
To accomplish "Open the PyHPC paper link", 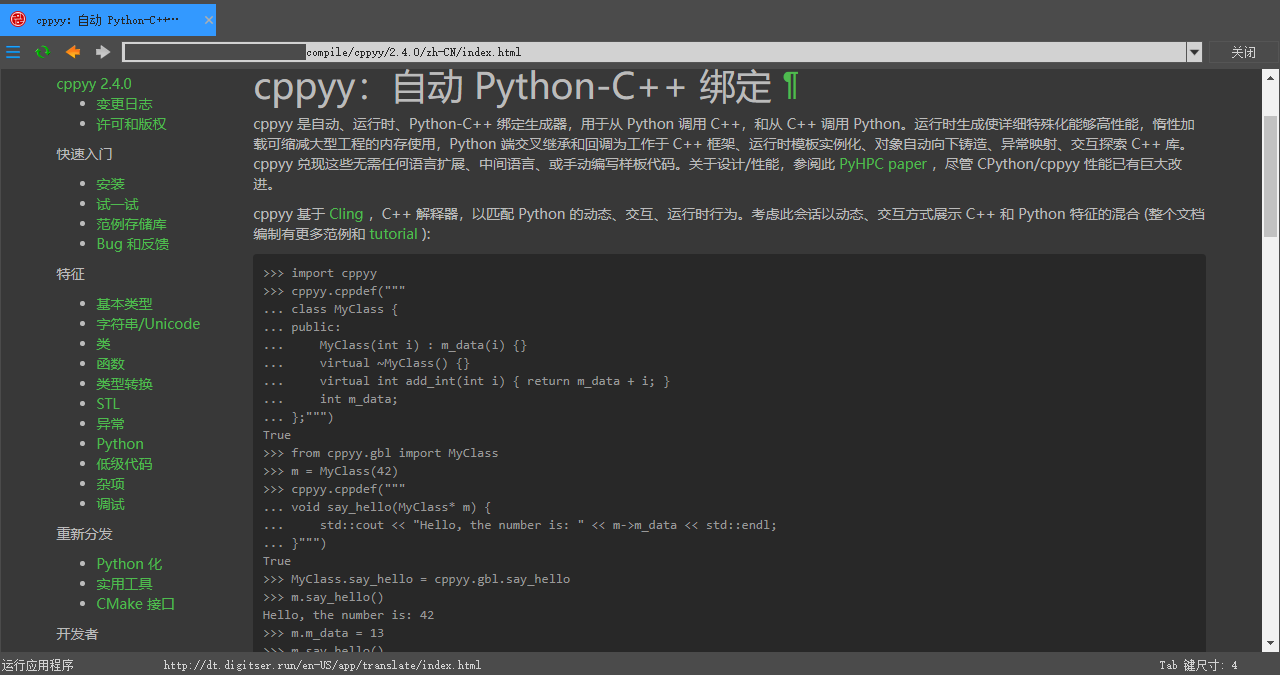I will (x=883, y=164).
